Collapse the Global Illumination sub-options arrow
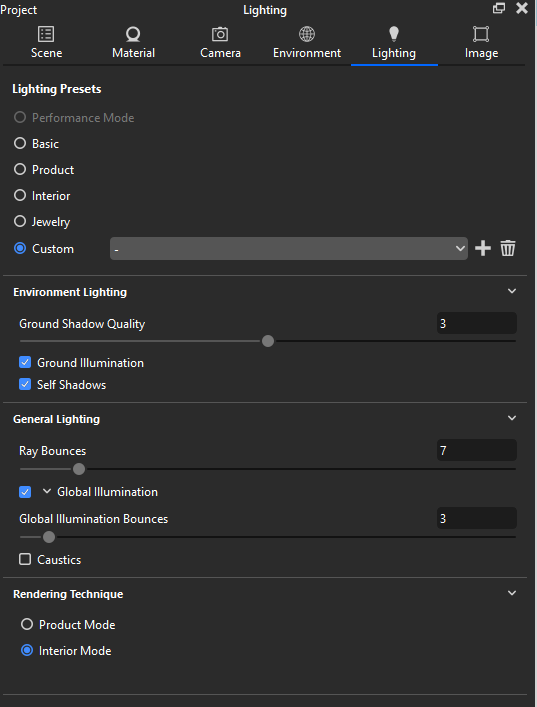The width and height of the screenshot is (537, 707). pos(47,491)
